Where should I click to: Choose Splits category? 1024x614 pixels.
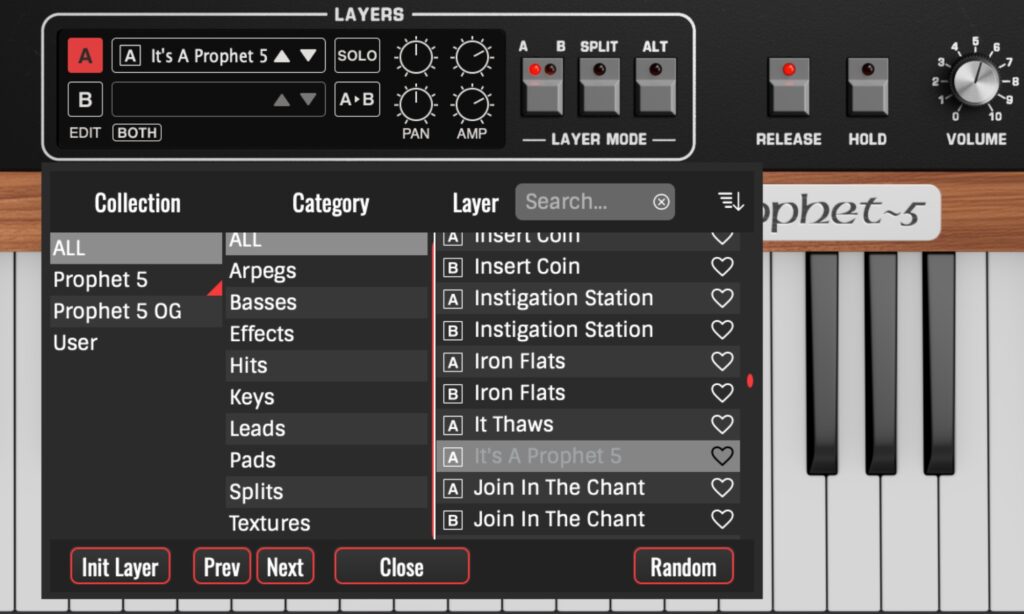click(327, 492)
